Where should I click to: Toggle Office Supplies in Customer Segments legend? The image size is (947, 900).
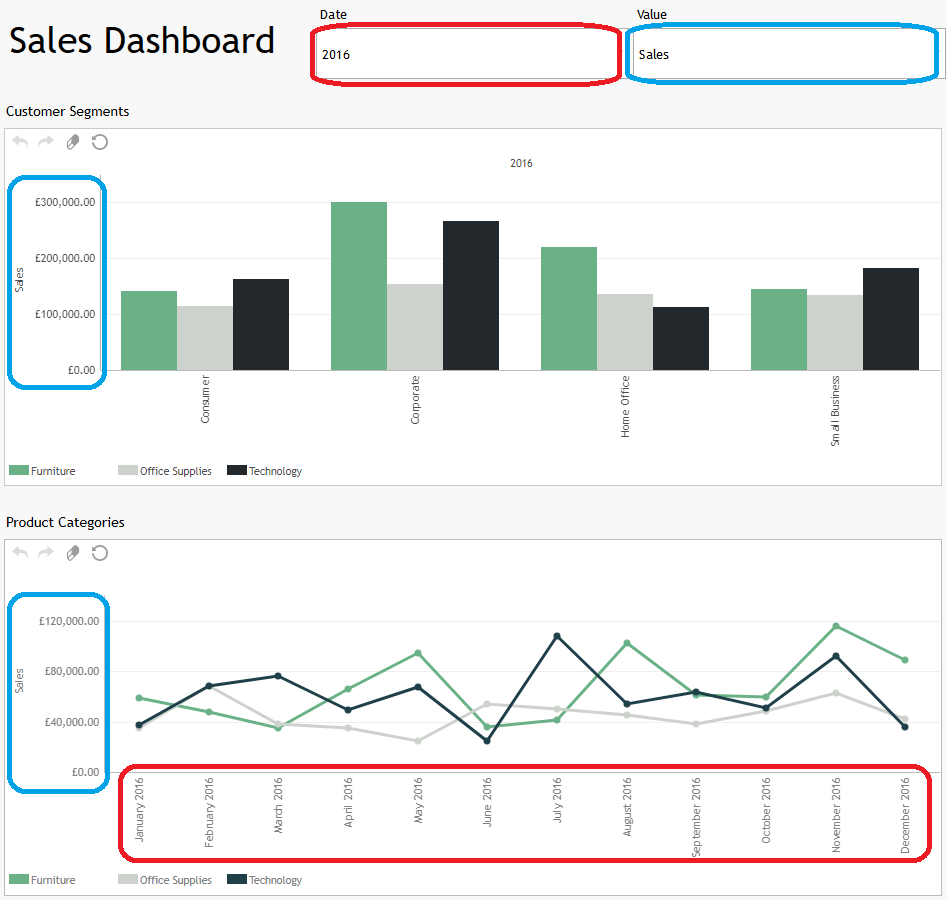[164, 470]
